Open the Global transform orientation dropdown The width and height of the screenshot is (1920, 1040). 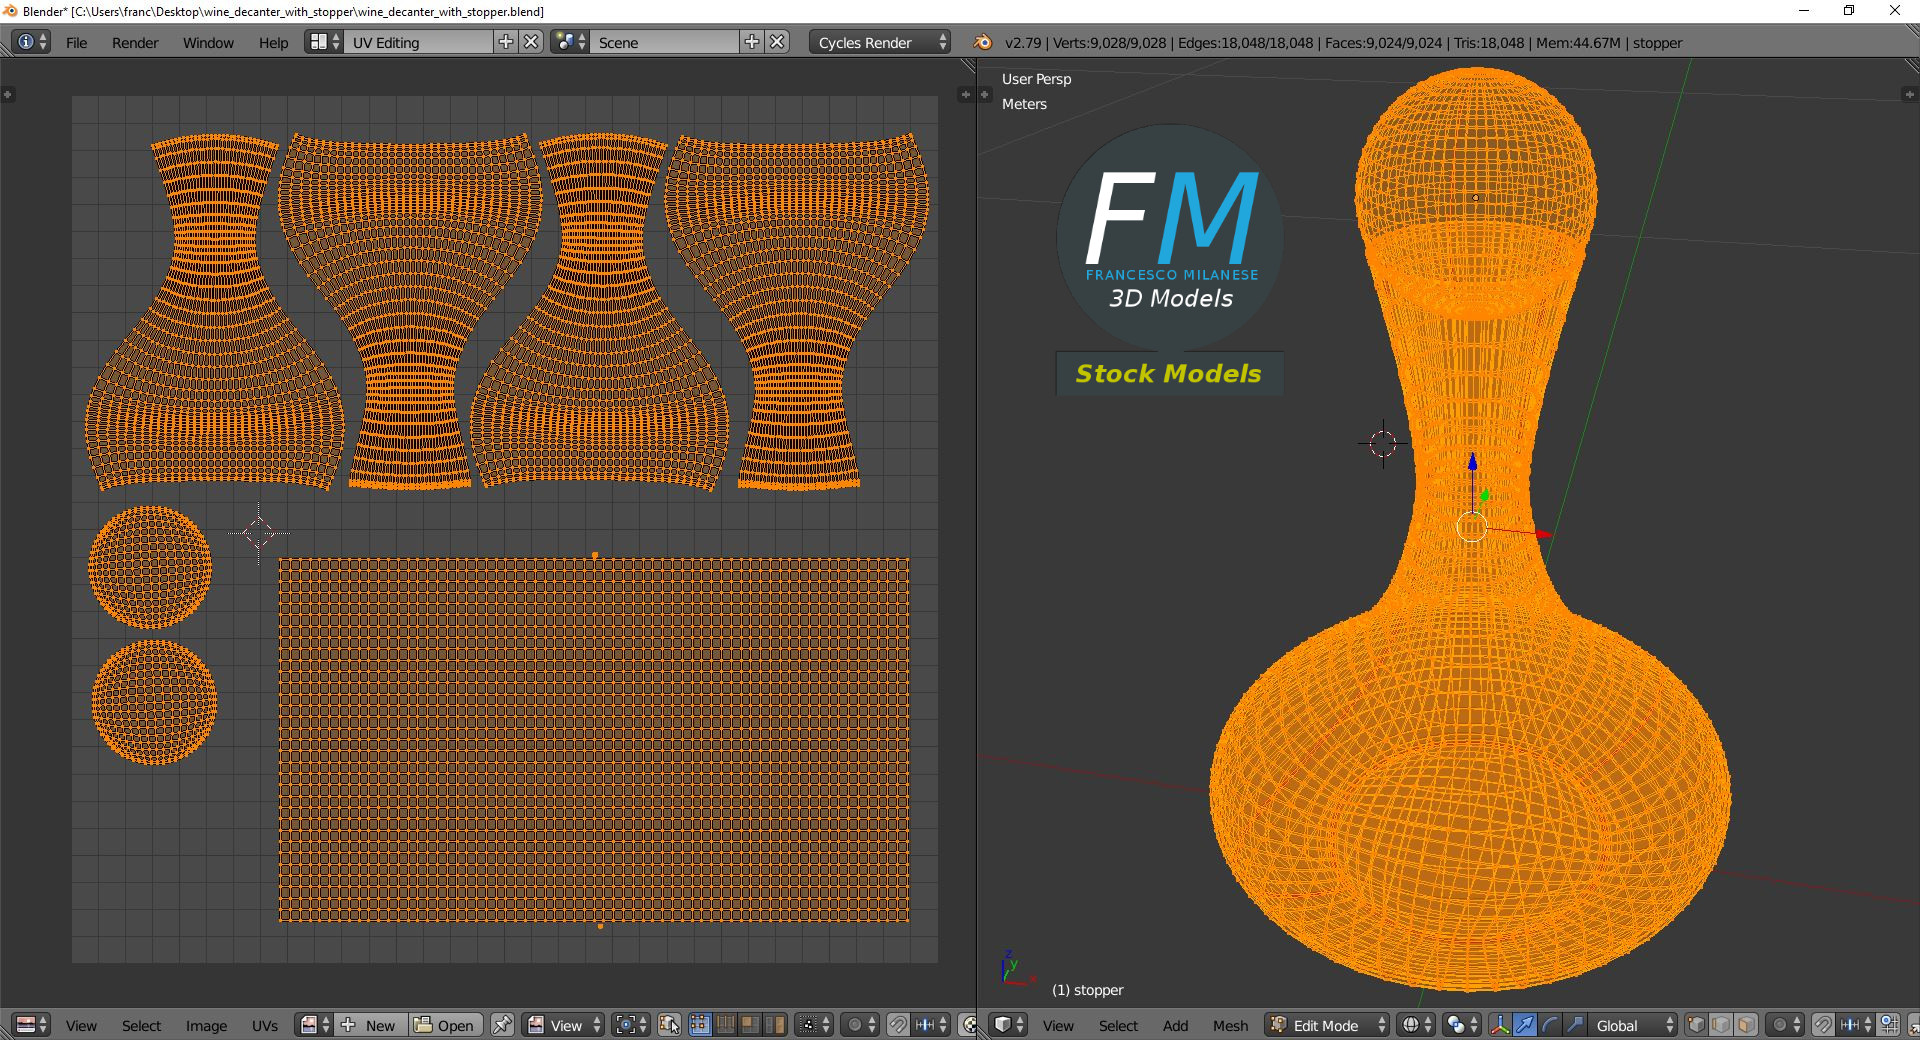click(1633, 1025)
